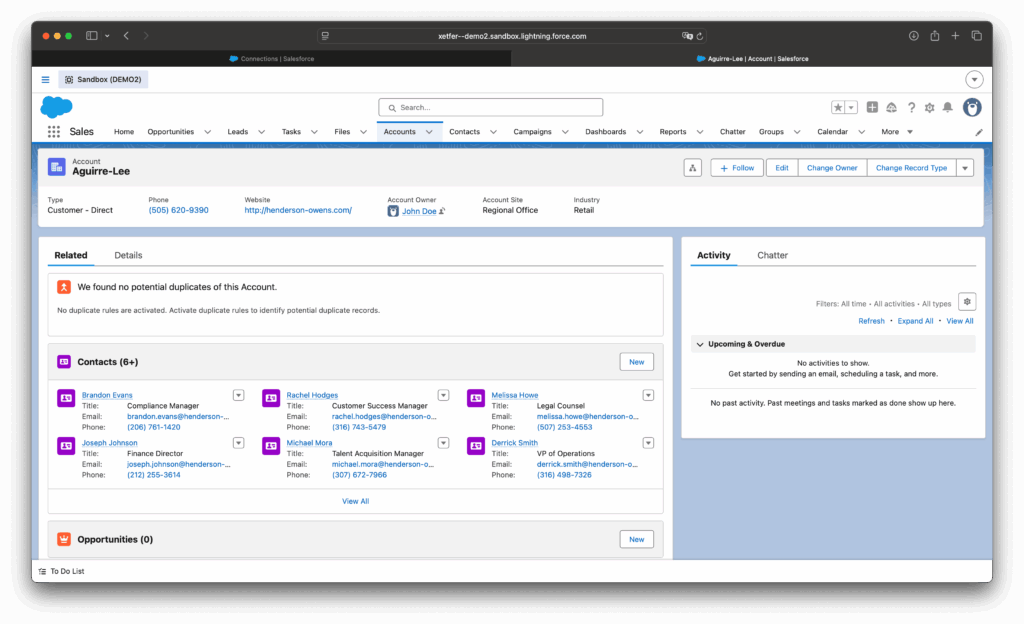Switch to the Details tab

click(128, 255)
